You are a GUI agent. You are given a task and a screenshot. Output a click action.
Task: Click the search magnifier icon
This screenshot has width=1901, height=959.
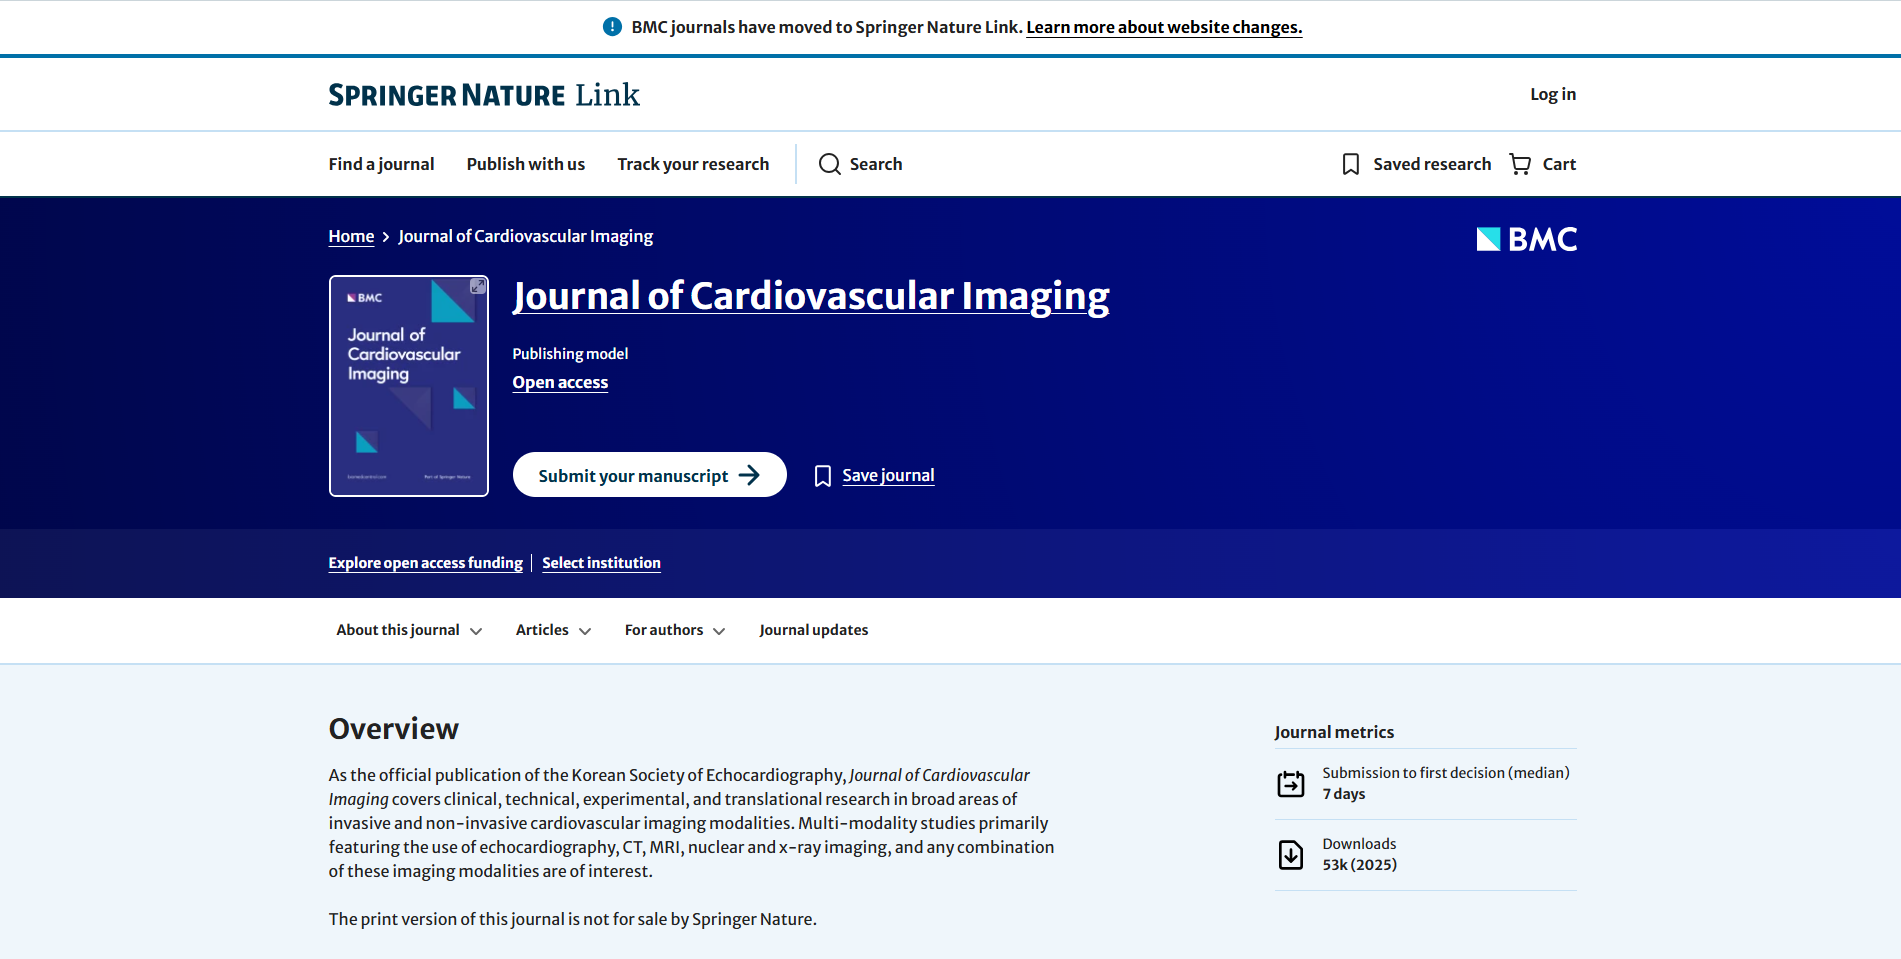coord(829,164)
